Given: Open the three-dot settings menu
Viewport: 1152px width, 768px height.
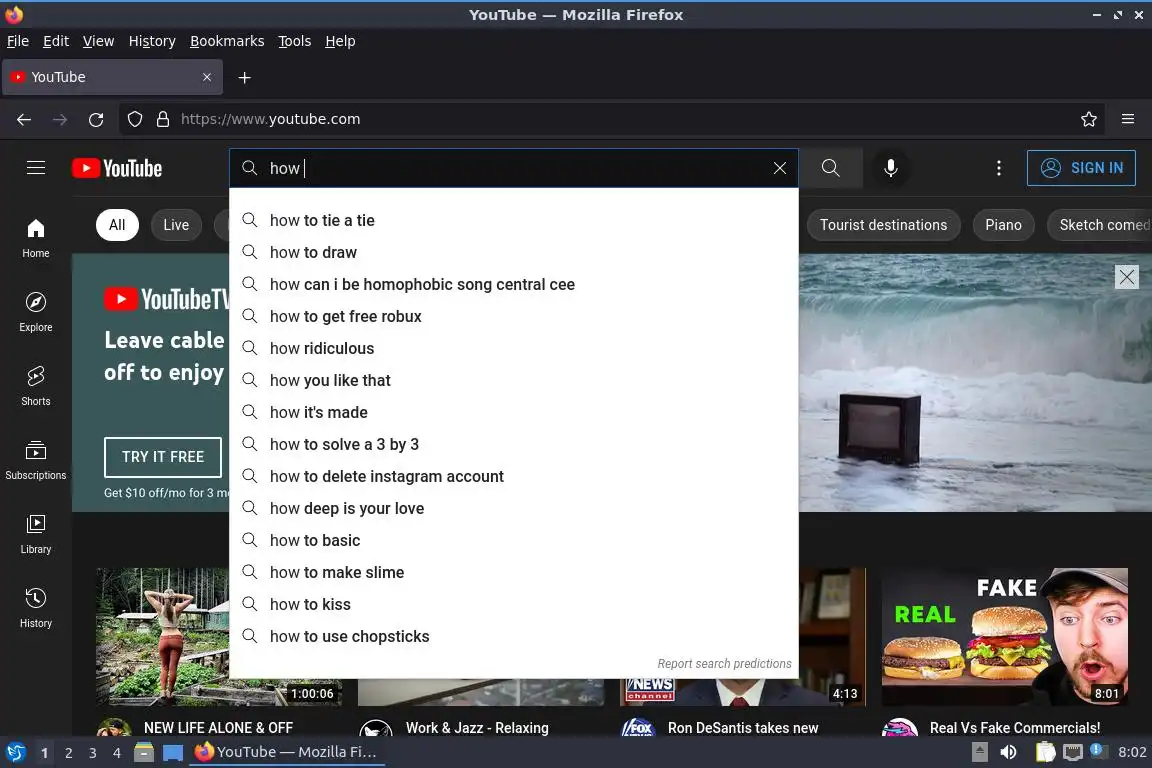Looking at the screenshot, I should 998,168.
